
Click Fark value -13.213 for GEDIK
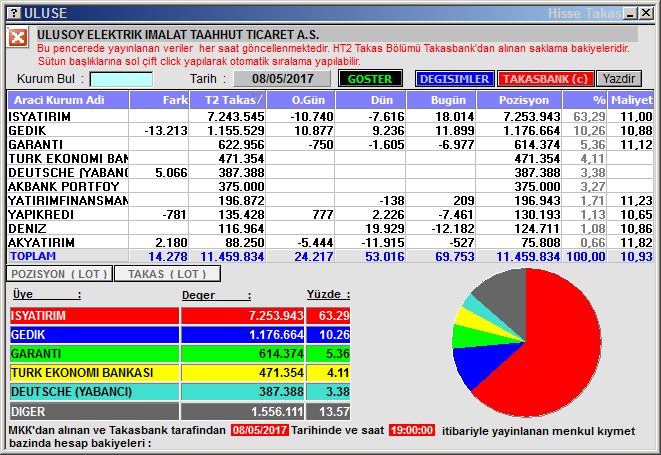point(166,131)
